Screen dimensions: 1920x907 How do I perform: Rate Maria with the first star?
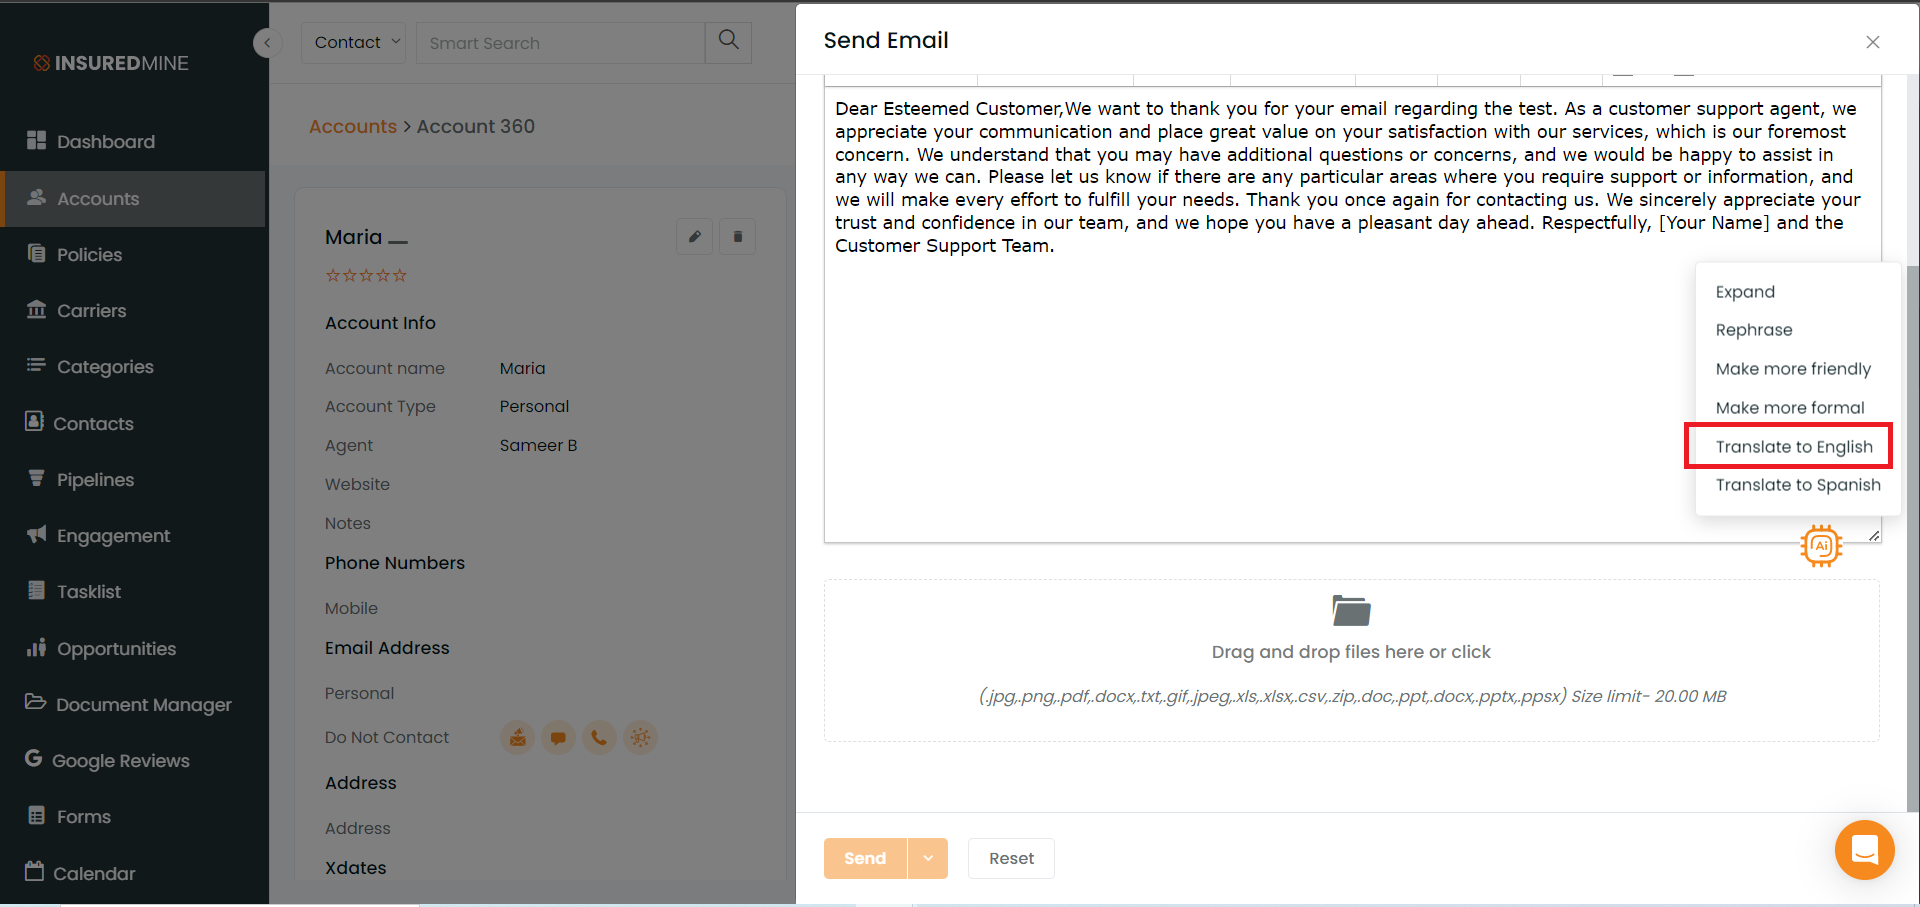point(333,275)
